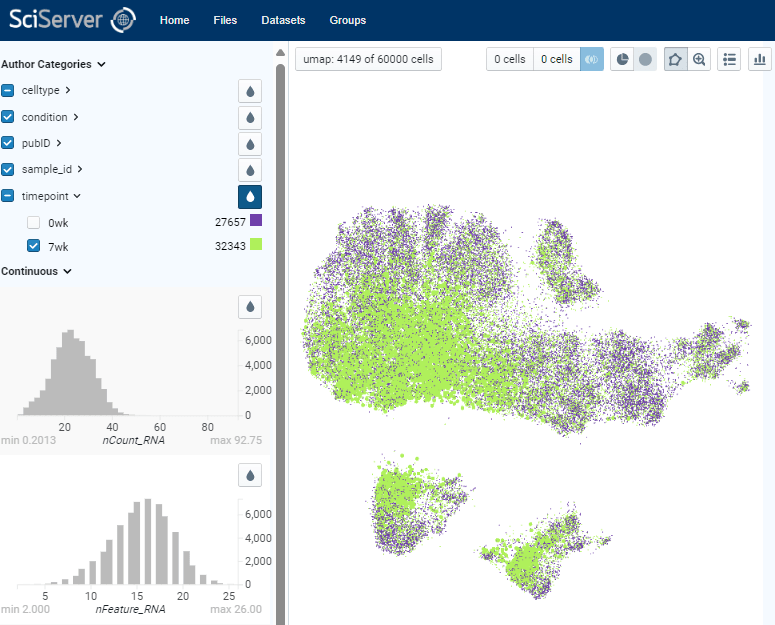
Task: Color cells by condition droplet icon
Action: point(250,118)
